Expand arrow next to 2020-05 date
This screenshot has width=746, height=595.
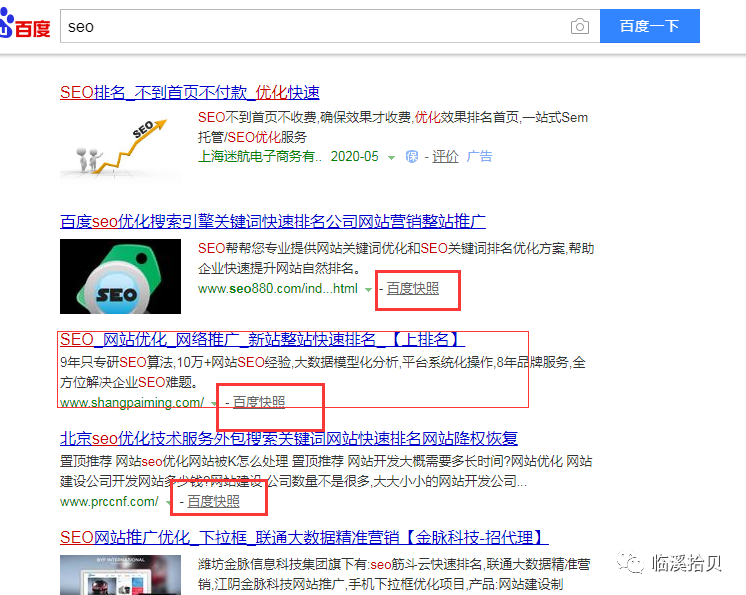391,157
